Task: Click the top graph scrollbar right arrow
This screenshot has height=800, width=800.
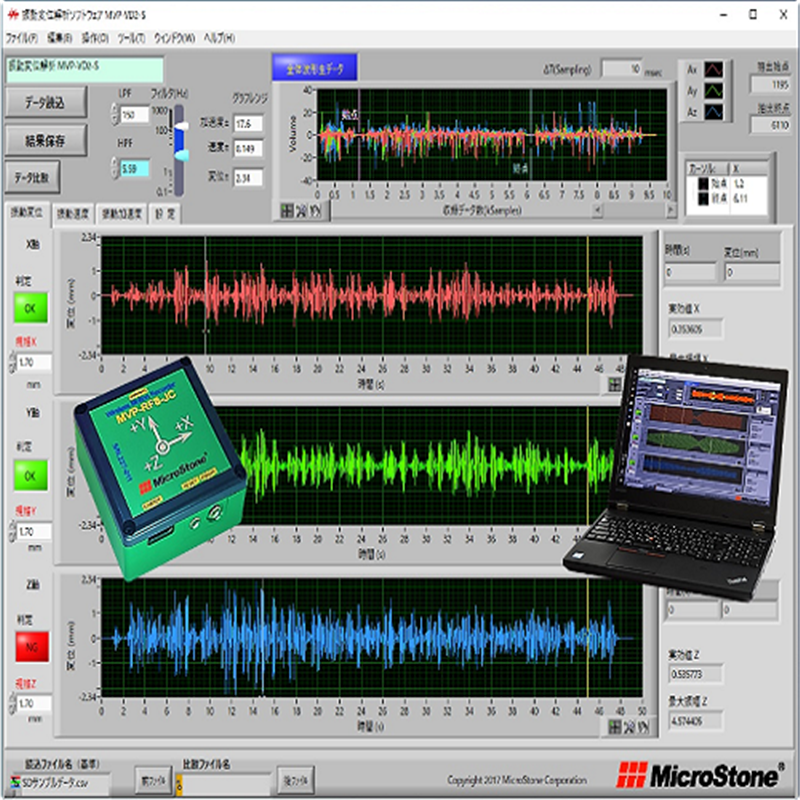Action: point(671,209)
